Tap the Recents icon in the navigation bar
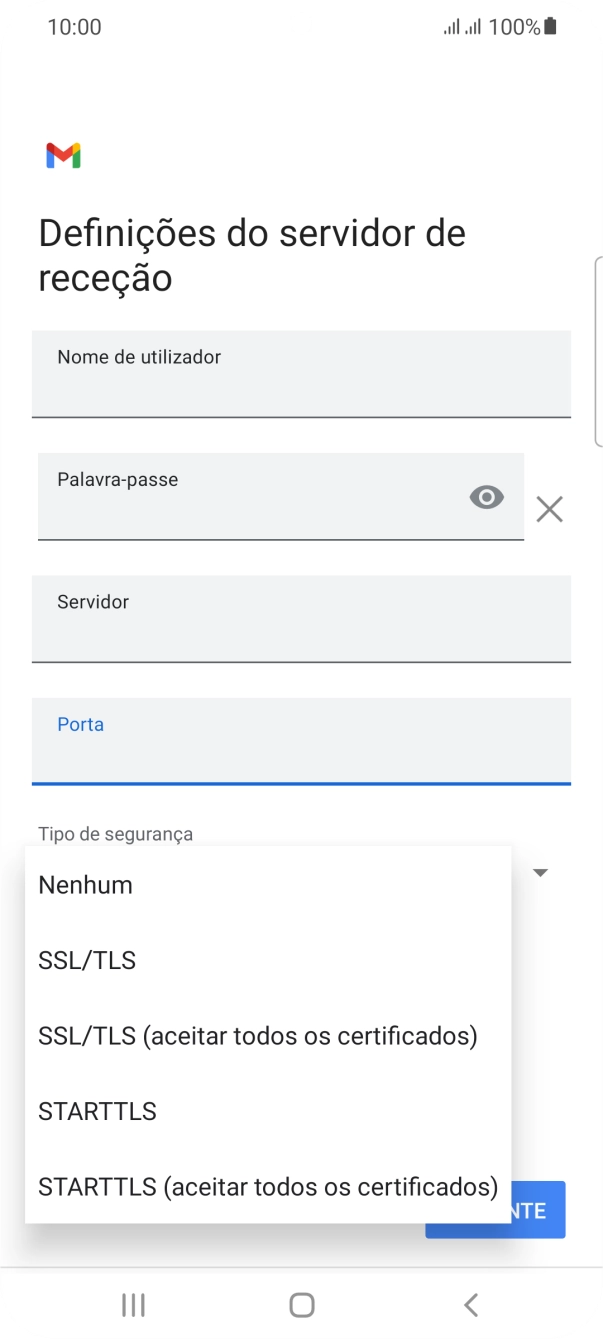Image resolution: width=603 pixels, height=1342 pixels. pos(132,1304)
